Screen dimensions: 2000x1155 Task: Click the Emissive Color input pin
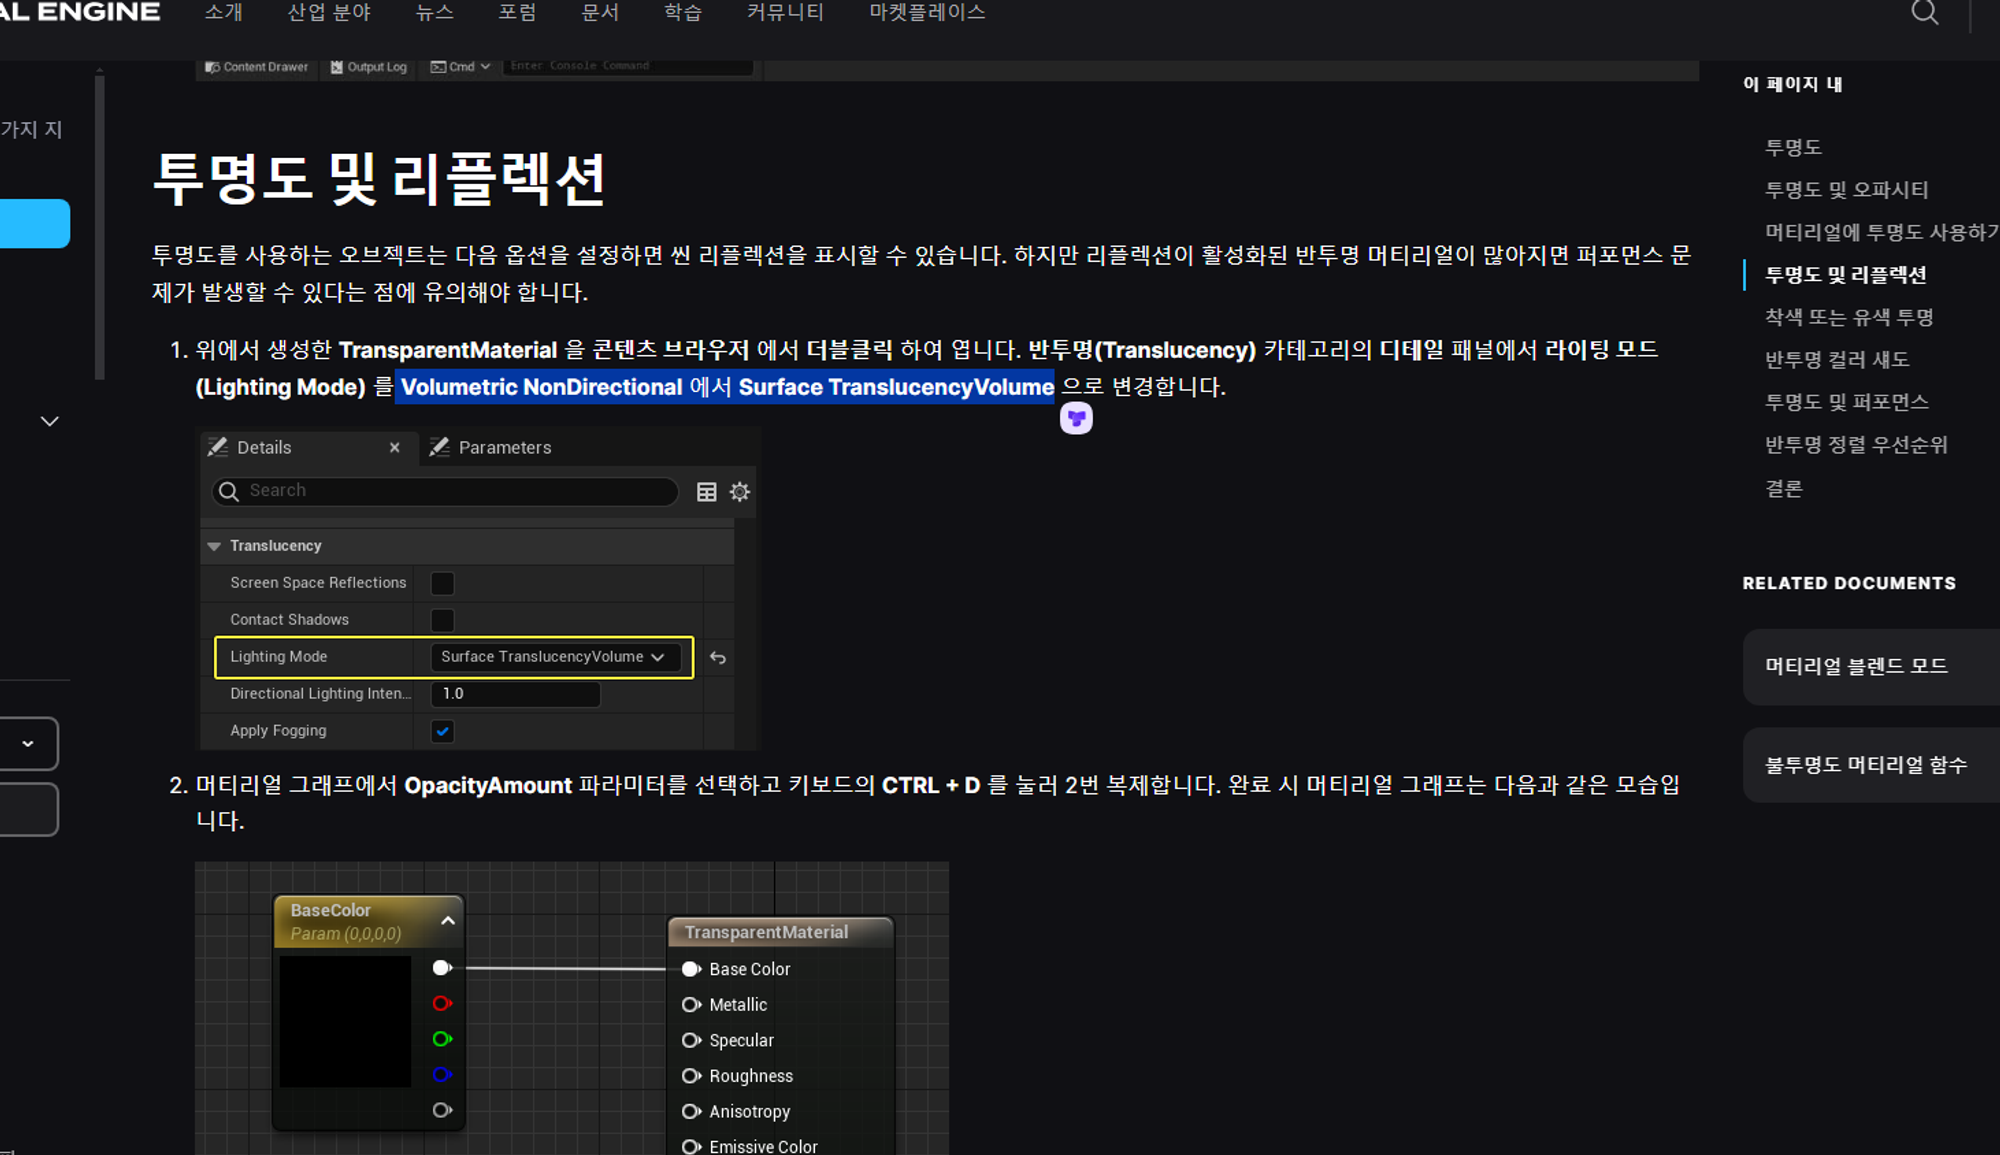691,1146
